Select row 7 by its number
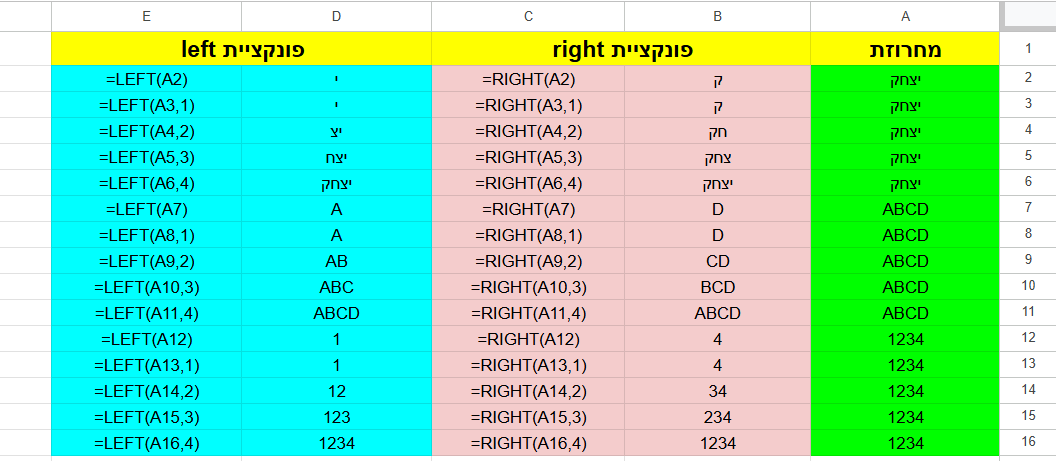1056x461 pixels. coord(1027,209)
